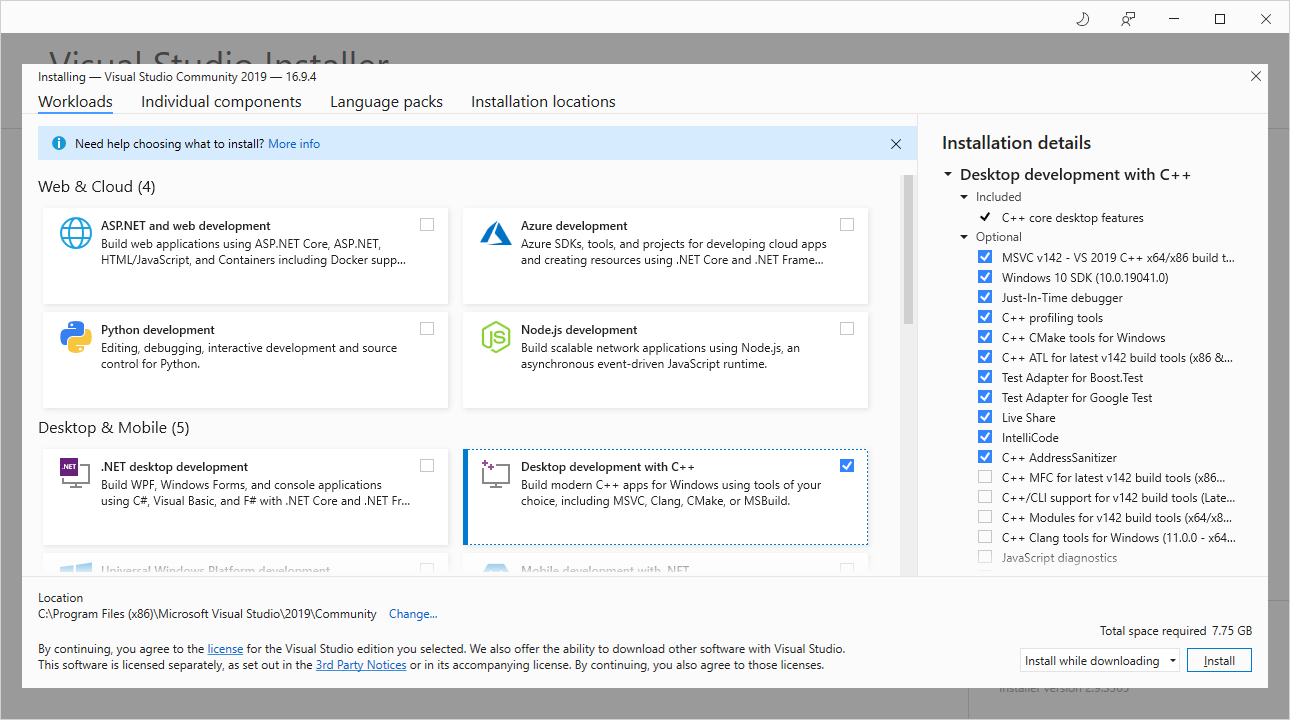Enable ASP.NET and web development workload
Screen dimensions: 1290x720
[427, 225]
